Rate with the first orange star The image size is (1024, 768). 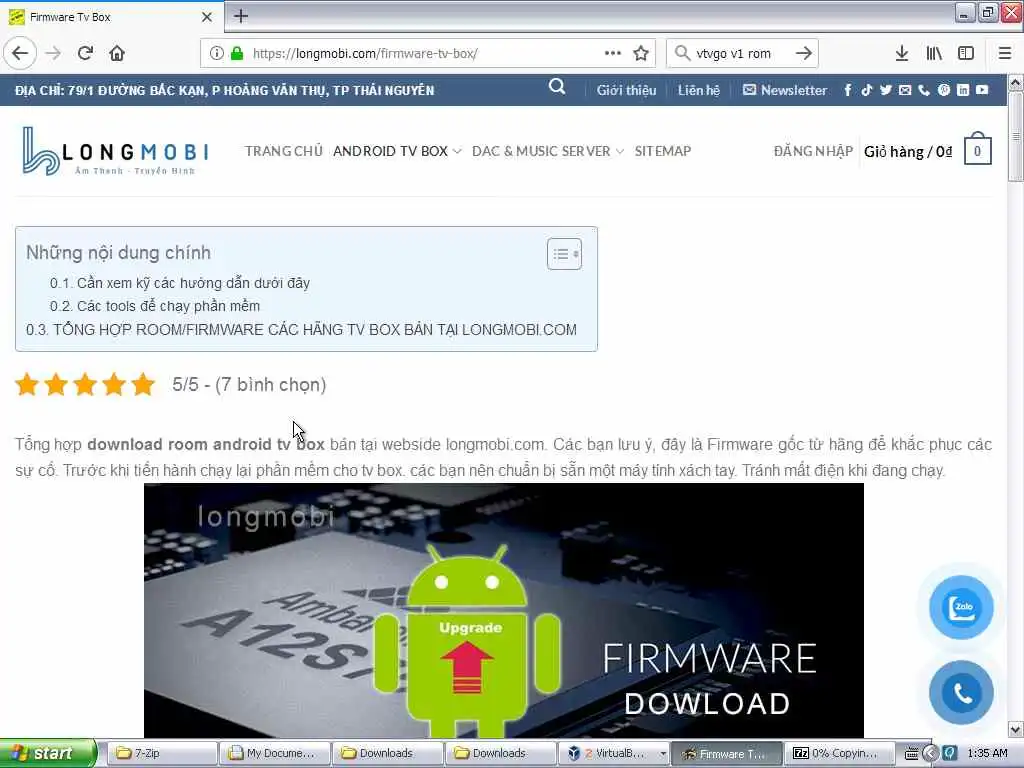tap(27, 385)
